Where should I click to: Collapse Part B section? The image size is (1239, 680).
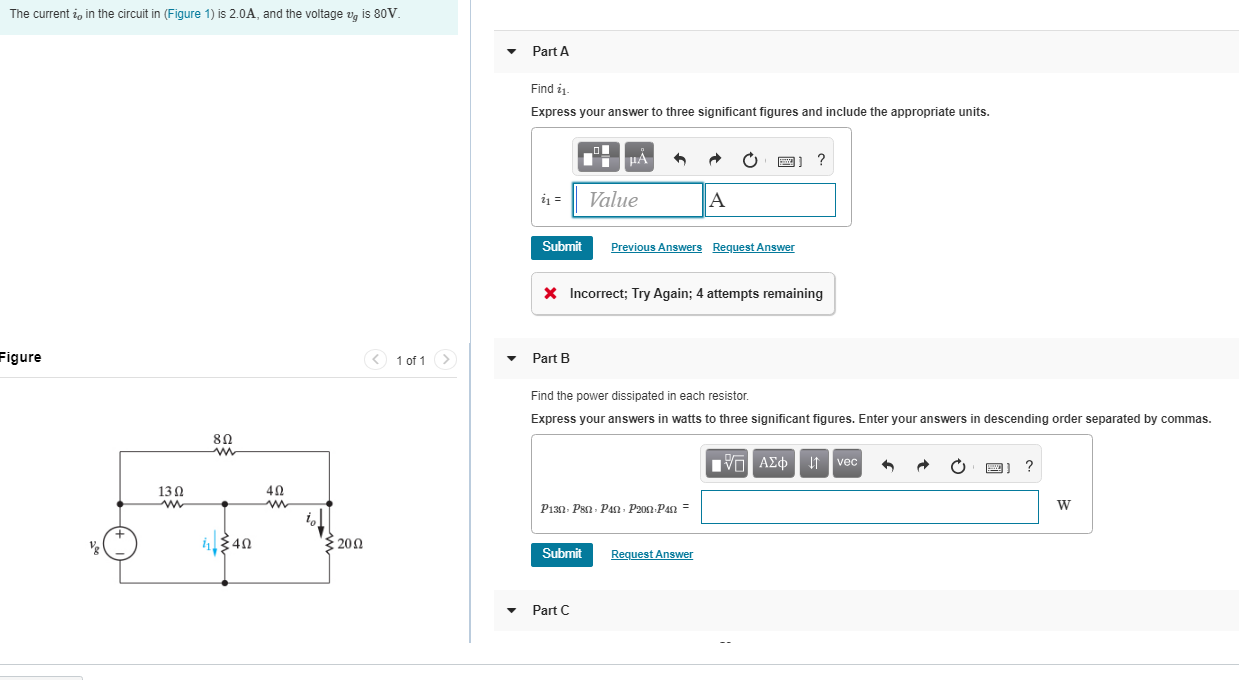[x=512, y=358]
